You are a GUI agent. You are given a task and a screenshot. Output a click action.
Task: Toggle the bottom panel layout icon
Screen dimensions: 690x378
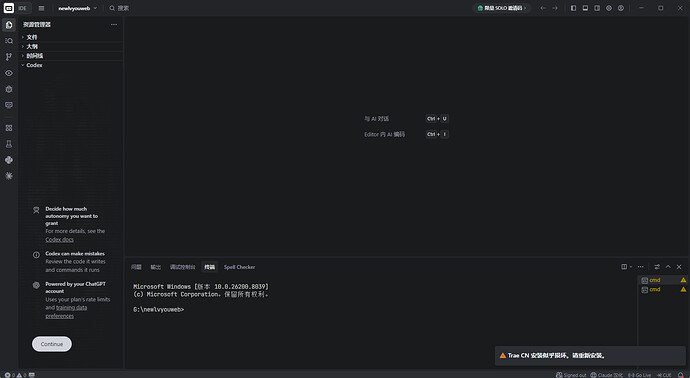point(585,8)
